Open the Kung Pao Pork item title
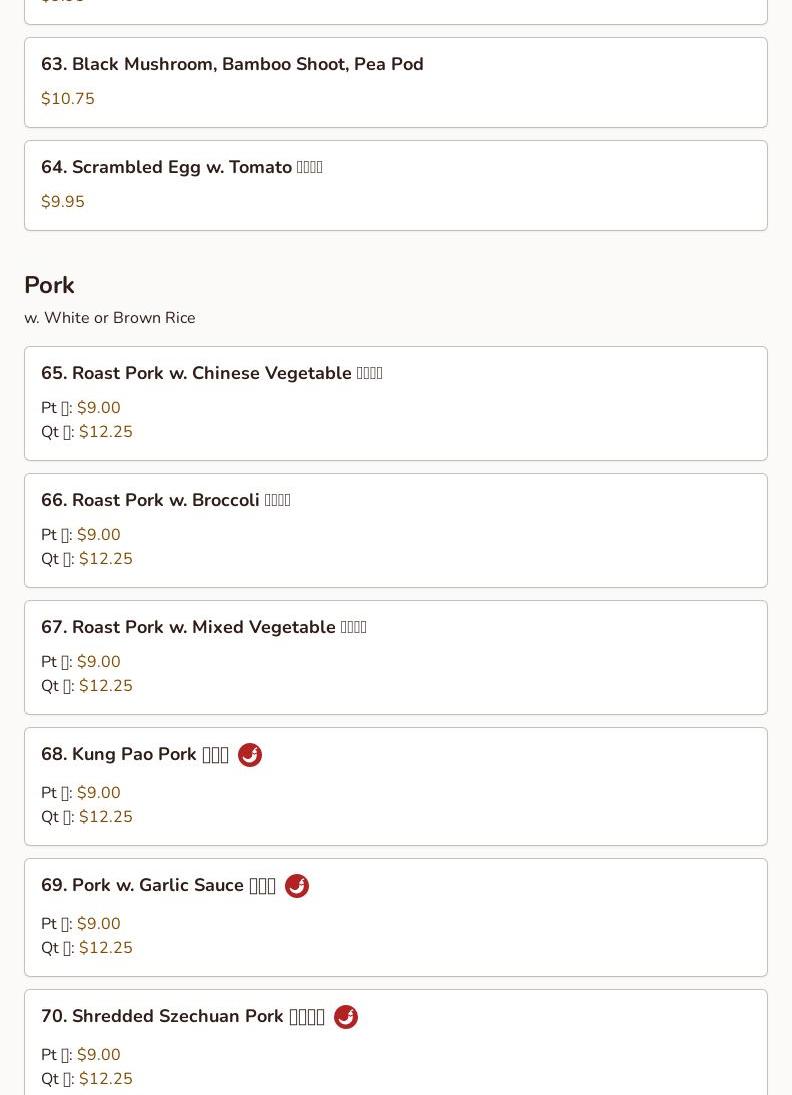The height and width of the screenshot is (1095, 792). click(x=134, y=754)
